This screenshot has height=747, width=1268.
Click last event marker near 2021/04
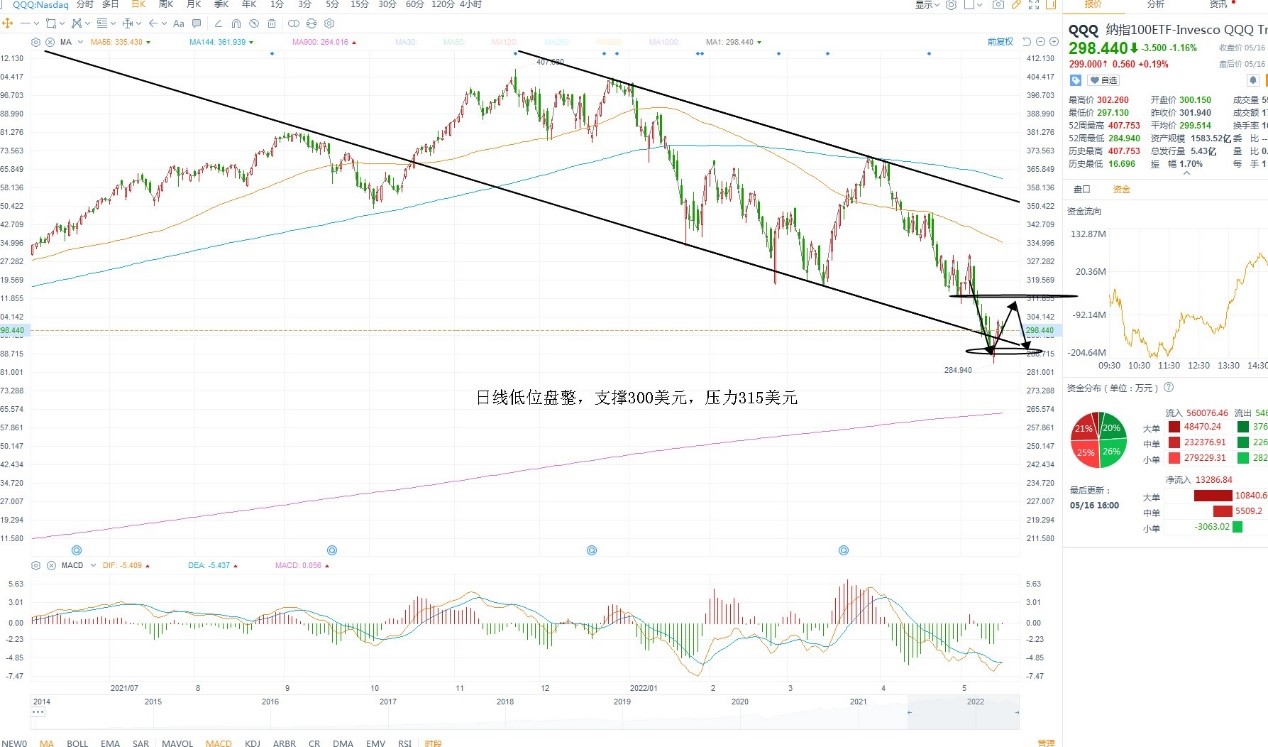click(x=844, y=550)
